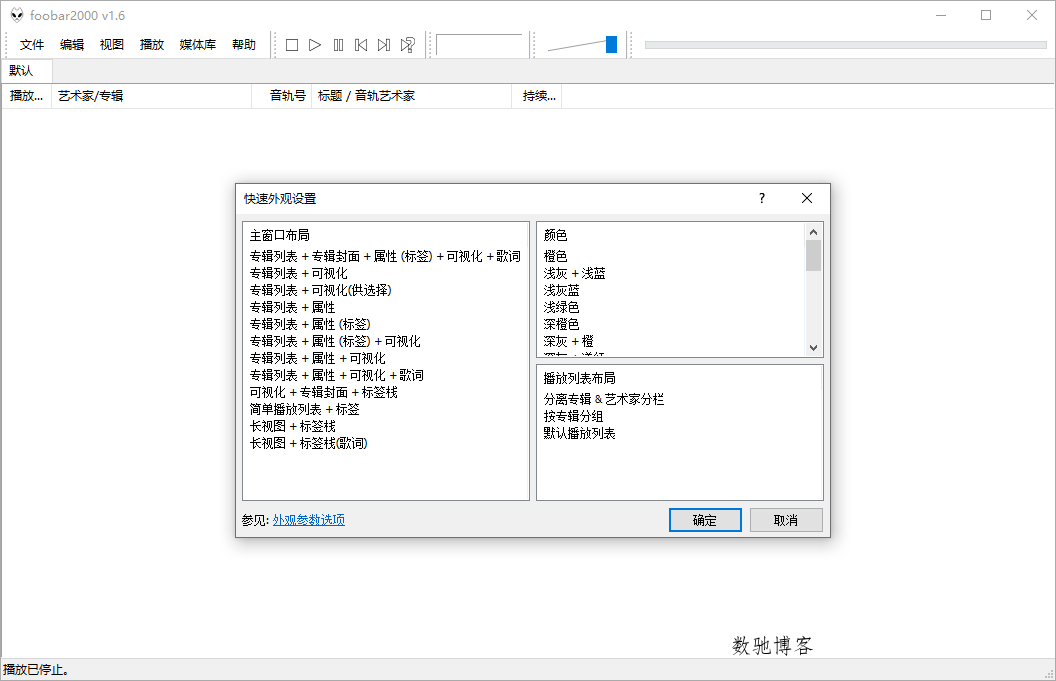This screenshot has height=681, width=1056.
Task: Click the Stop playback icon
Action: [x=292, y=45]
